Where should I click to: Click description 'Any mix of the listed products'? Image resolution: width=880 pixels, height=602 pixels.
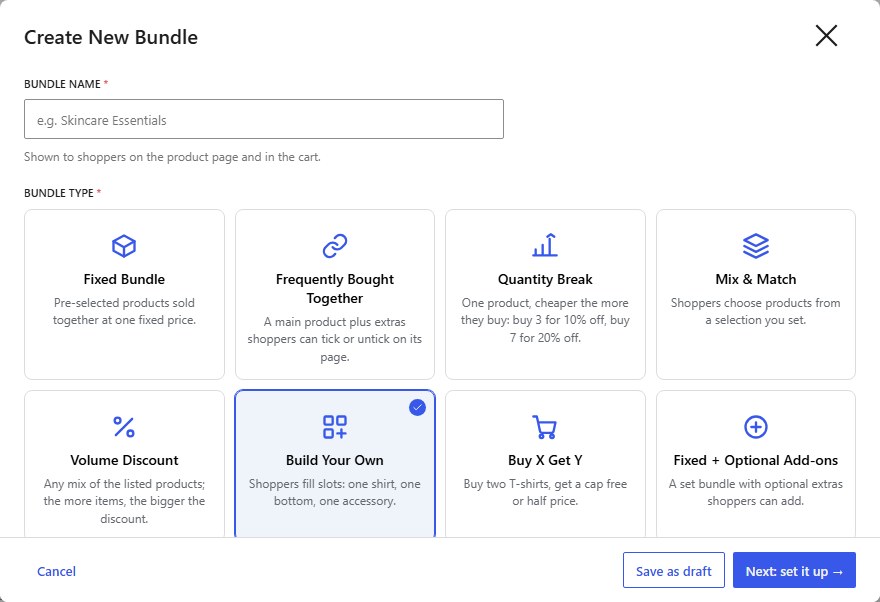(x=124, y=501)
